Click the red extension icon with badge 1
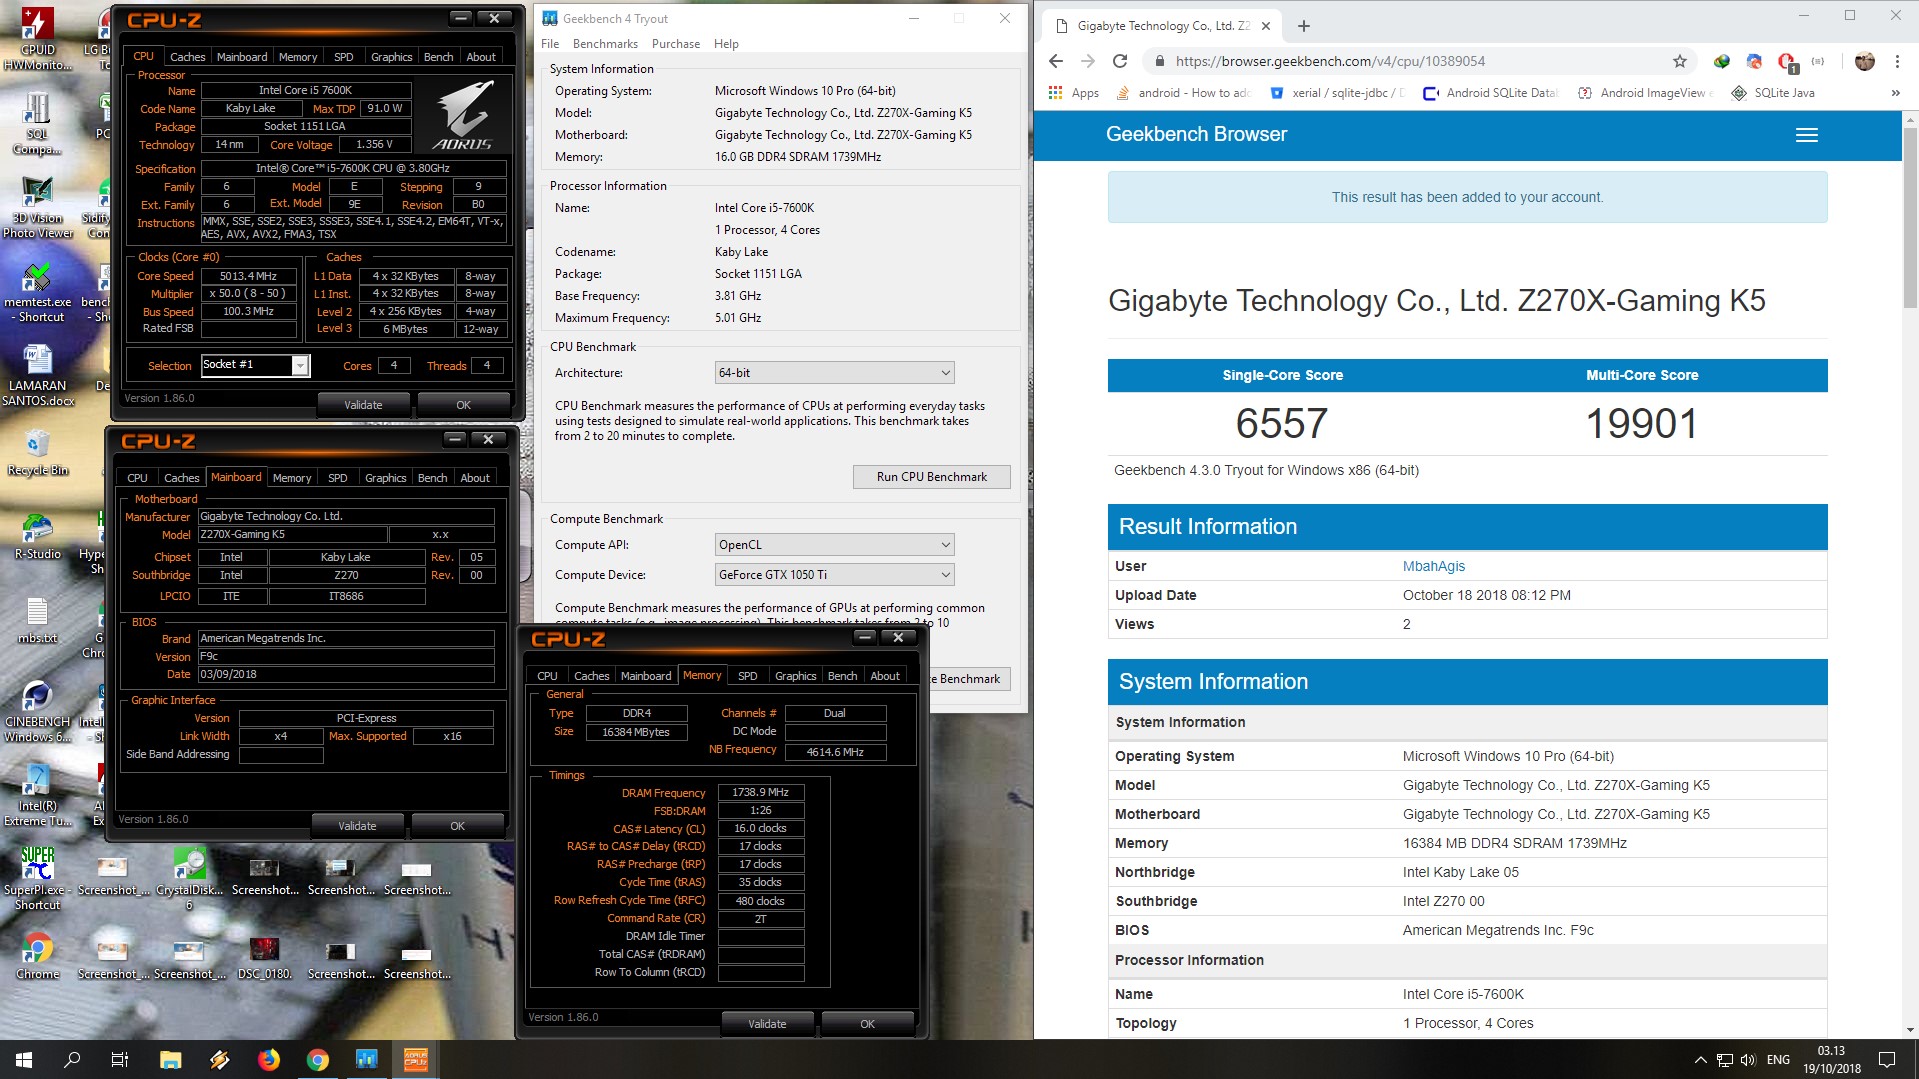This screenshot has height=1079, width=1919. click(x=1787, y=62)
